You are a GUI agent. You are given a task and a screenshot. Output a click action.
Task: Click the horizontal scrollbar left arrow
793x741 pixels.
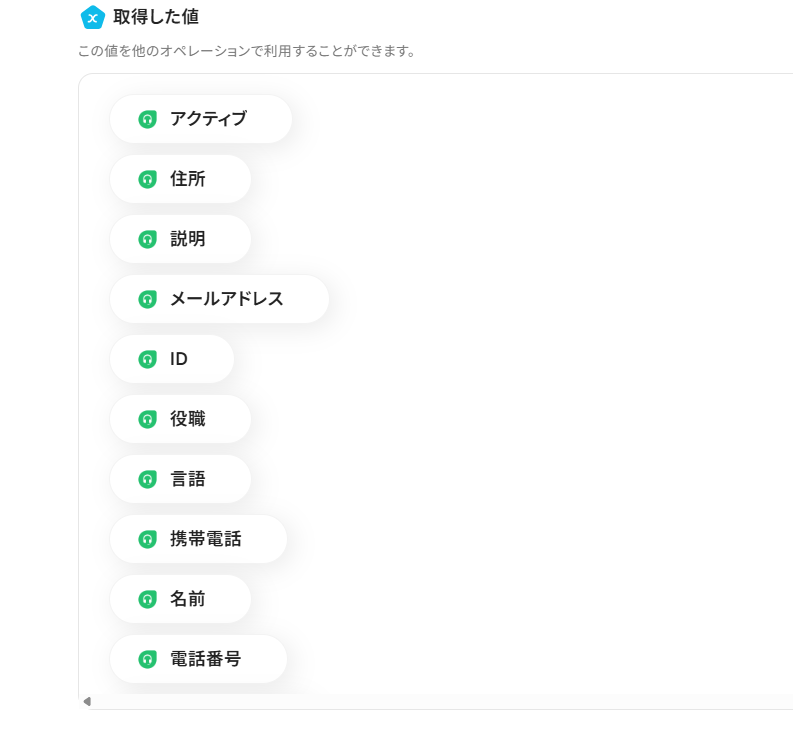point(87,701)
